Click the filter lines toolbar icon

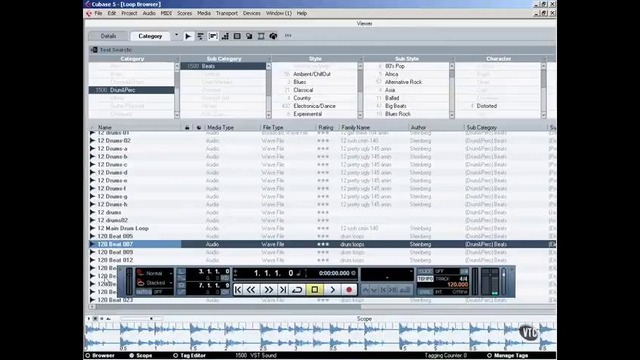tap(200, 36)
